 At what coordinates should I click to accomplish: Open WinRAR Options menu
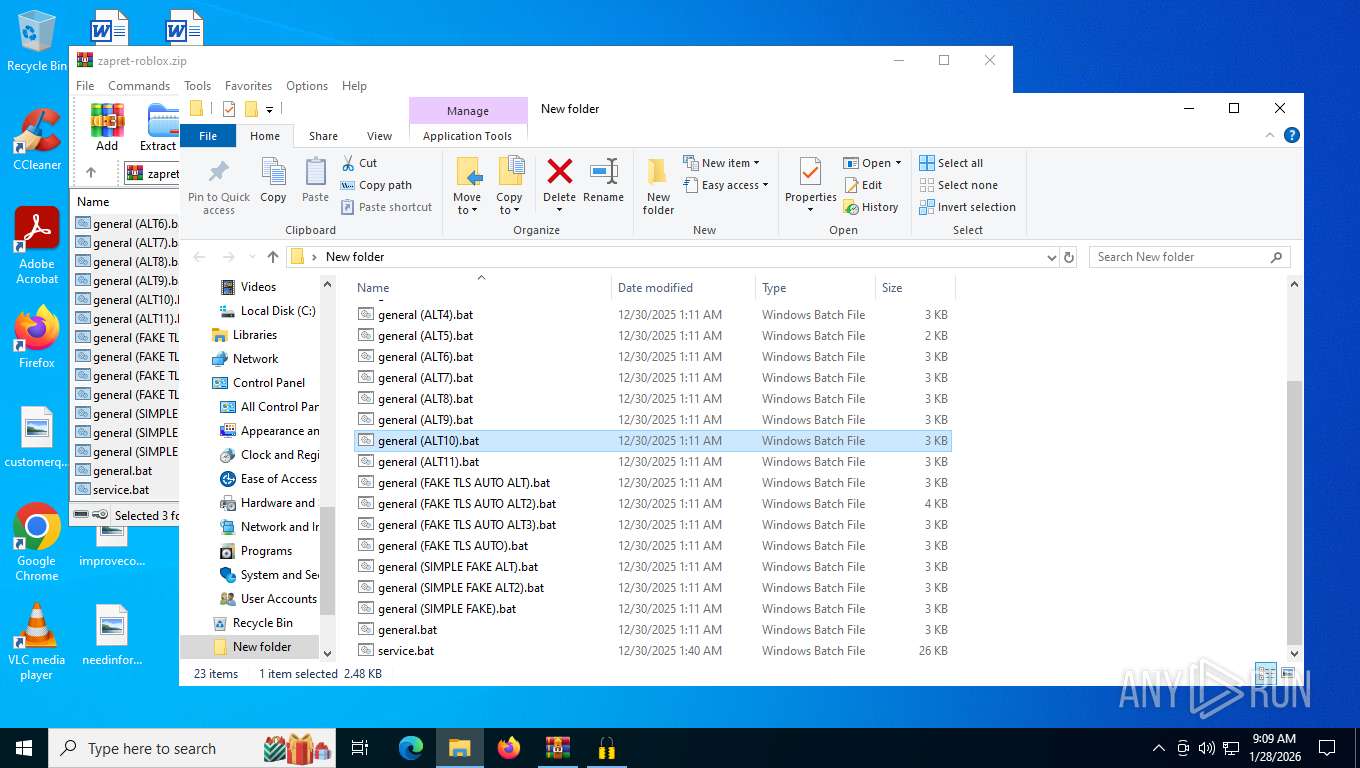click(x=307, y=86)
